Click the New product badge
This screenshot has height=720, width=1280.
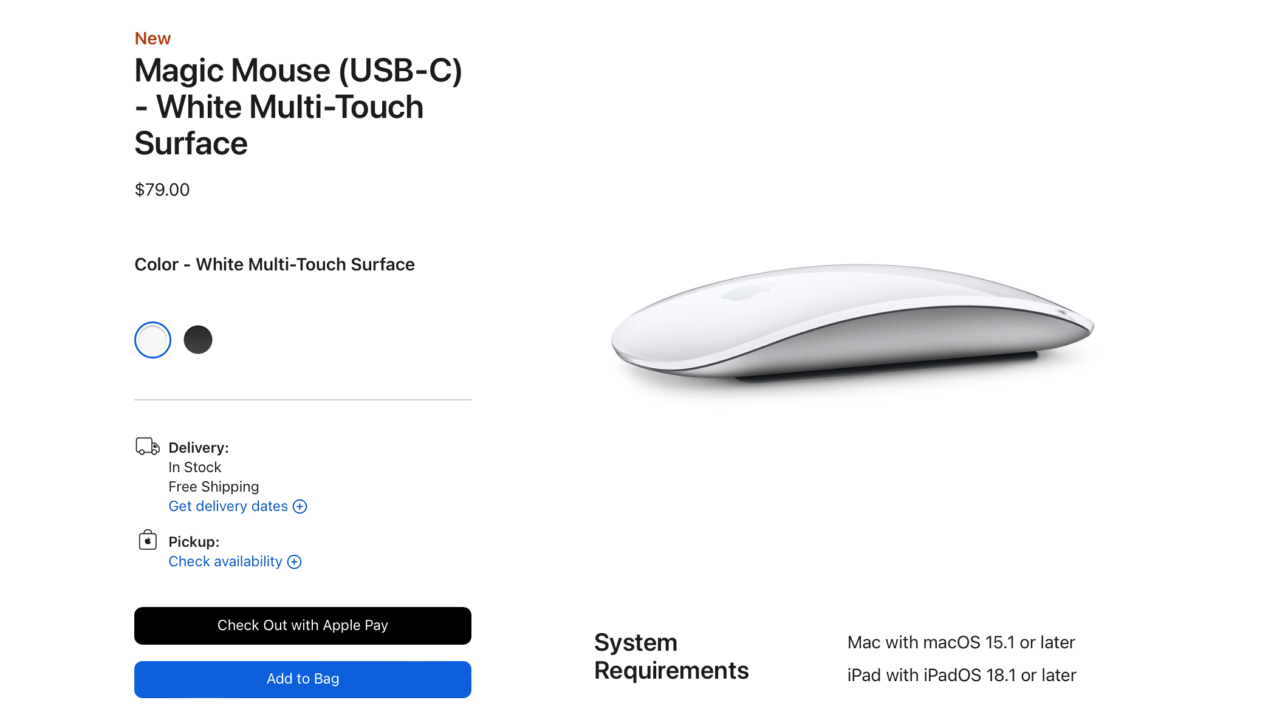152,38
